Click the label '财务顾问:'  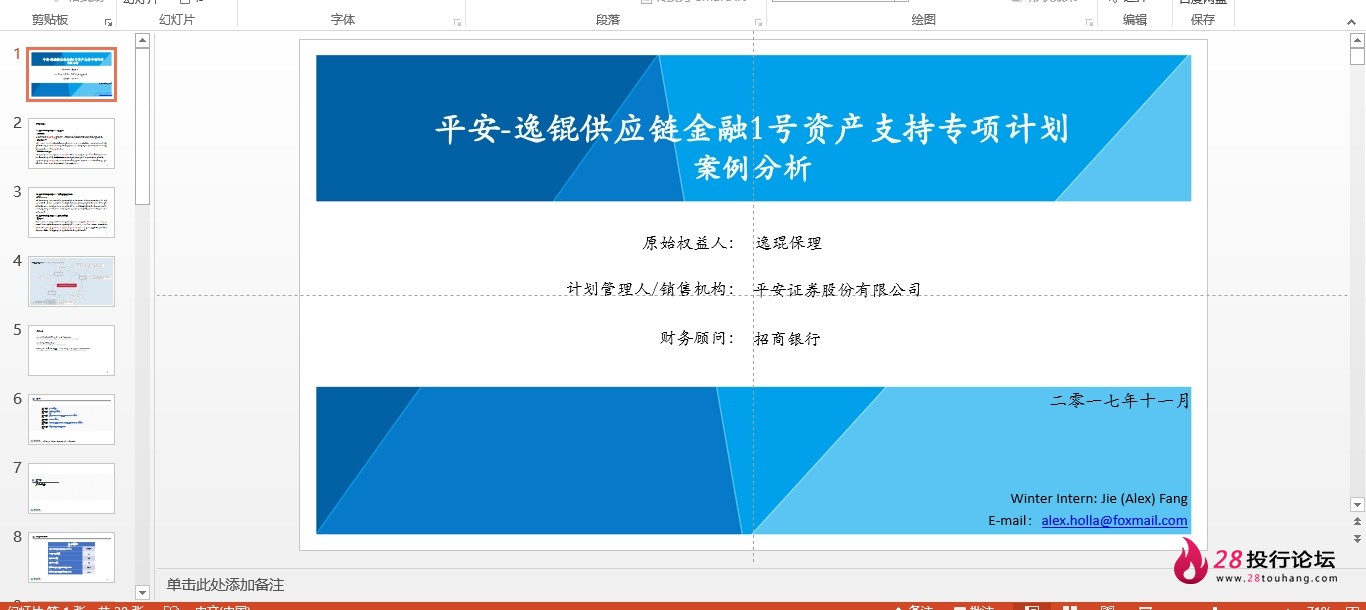pyautogui.click(x=697, y=339)
